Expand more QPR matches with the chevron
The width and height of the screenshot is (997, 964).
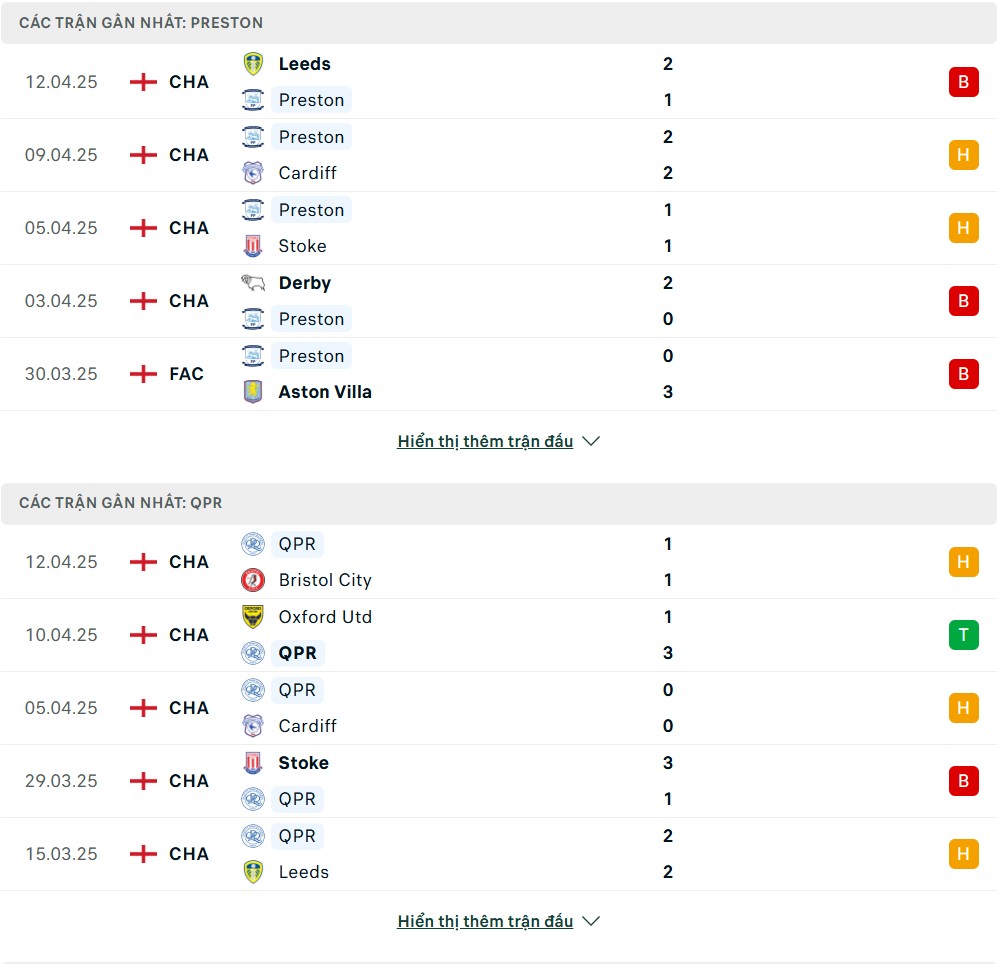pos(591,921)
